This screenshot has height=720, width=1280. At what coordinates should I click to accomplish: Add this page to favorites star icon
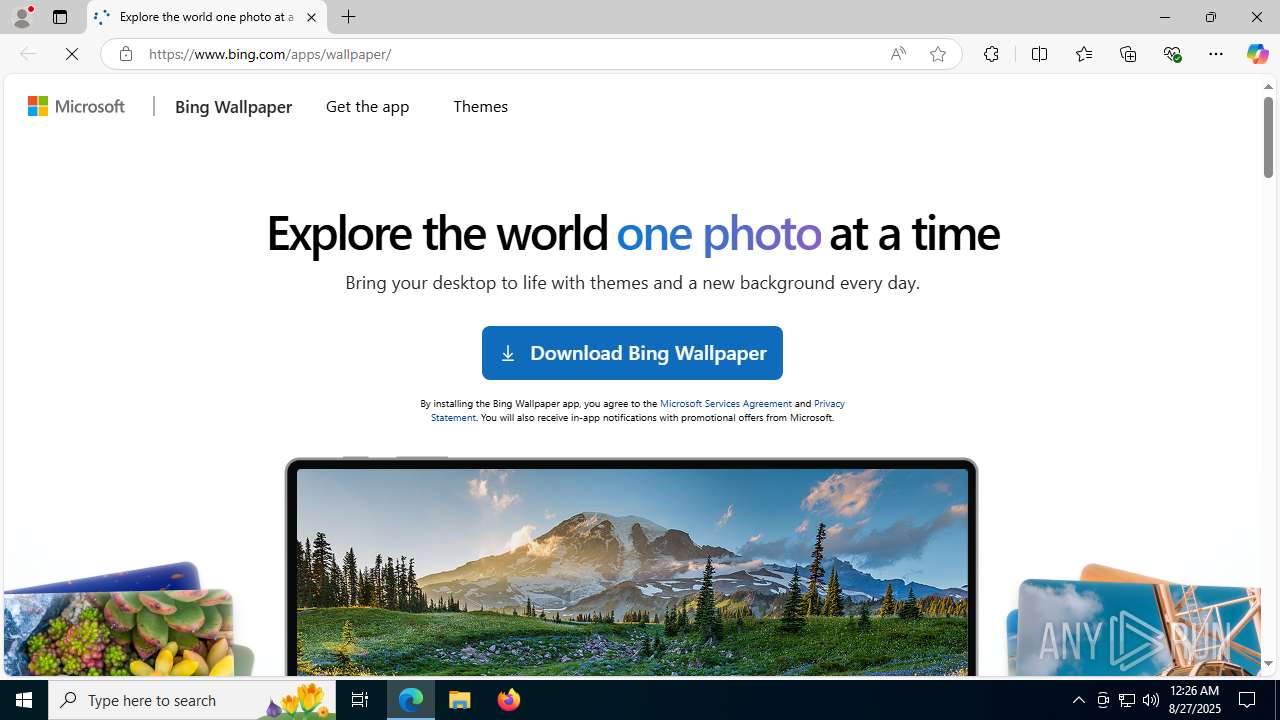click(x=937, y=54)
